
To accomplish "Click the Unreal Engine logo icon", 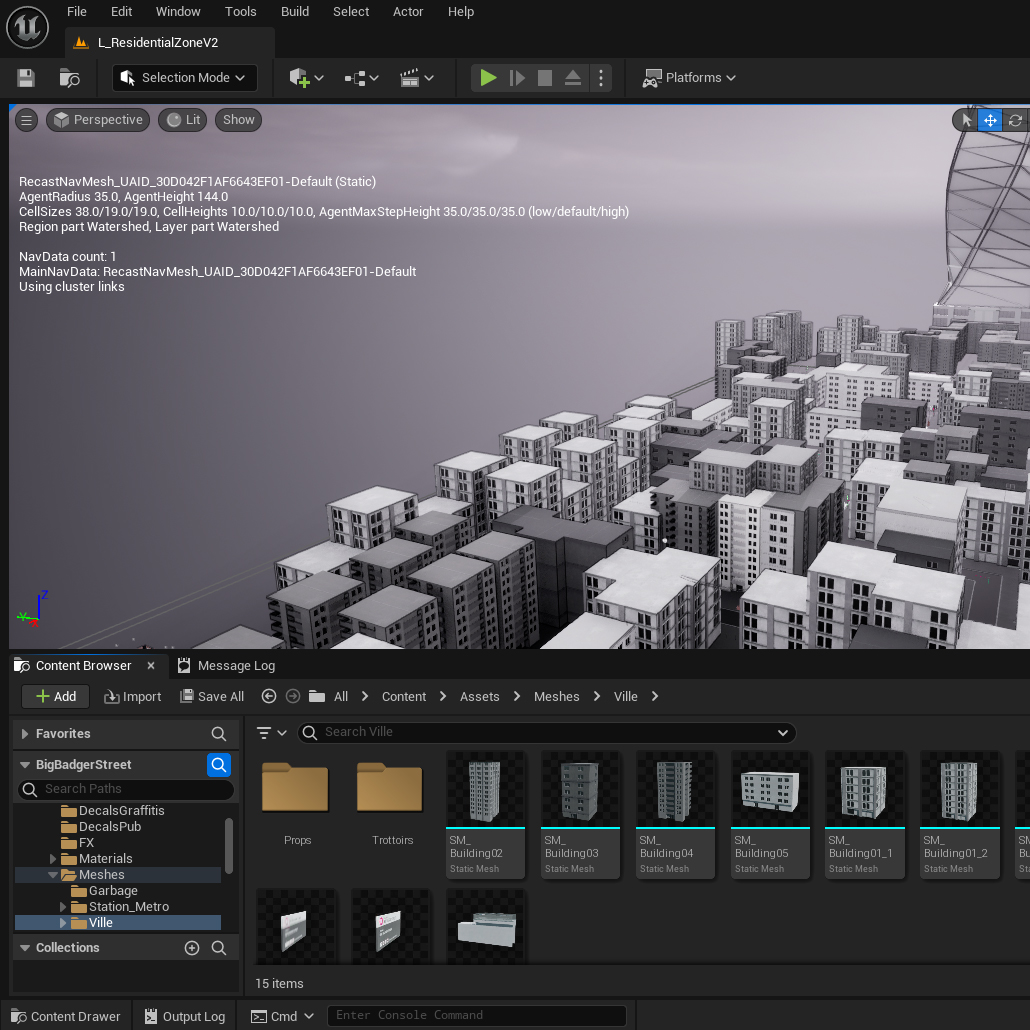I will pyautogui.click(x=28, y=28).
